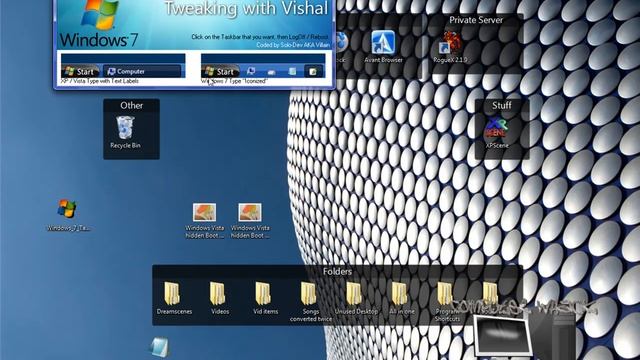Screen dimensions: 640x360
Task: Launch the RogueX 2.1.0 shortcut in Private Server
Action: pyautogui.click(x=450, y=47)
